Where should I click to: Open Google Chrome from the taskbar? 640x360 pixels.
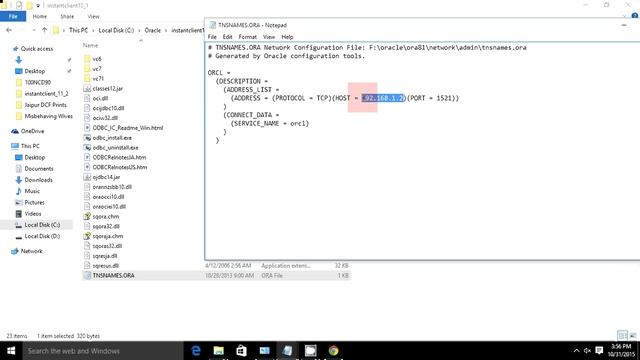pyautogui.click(x=333, y=351)
